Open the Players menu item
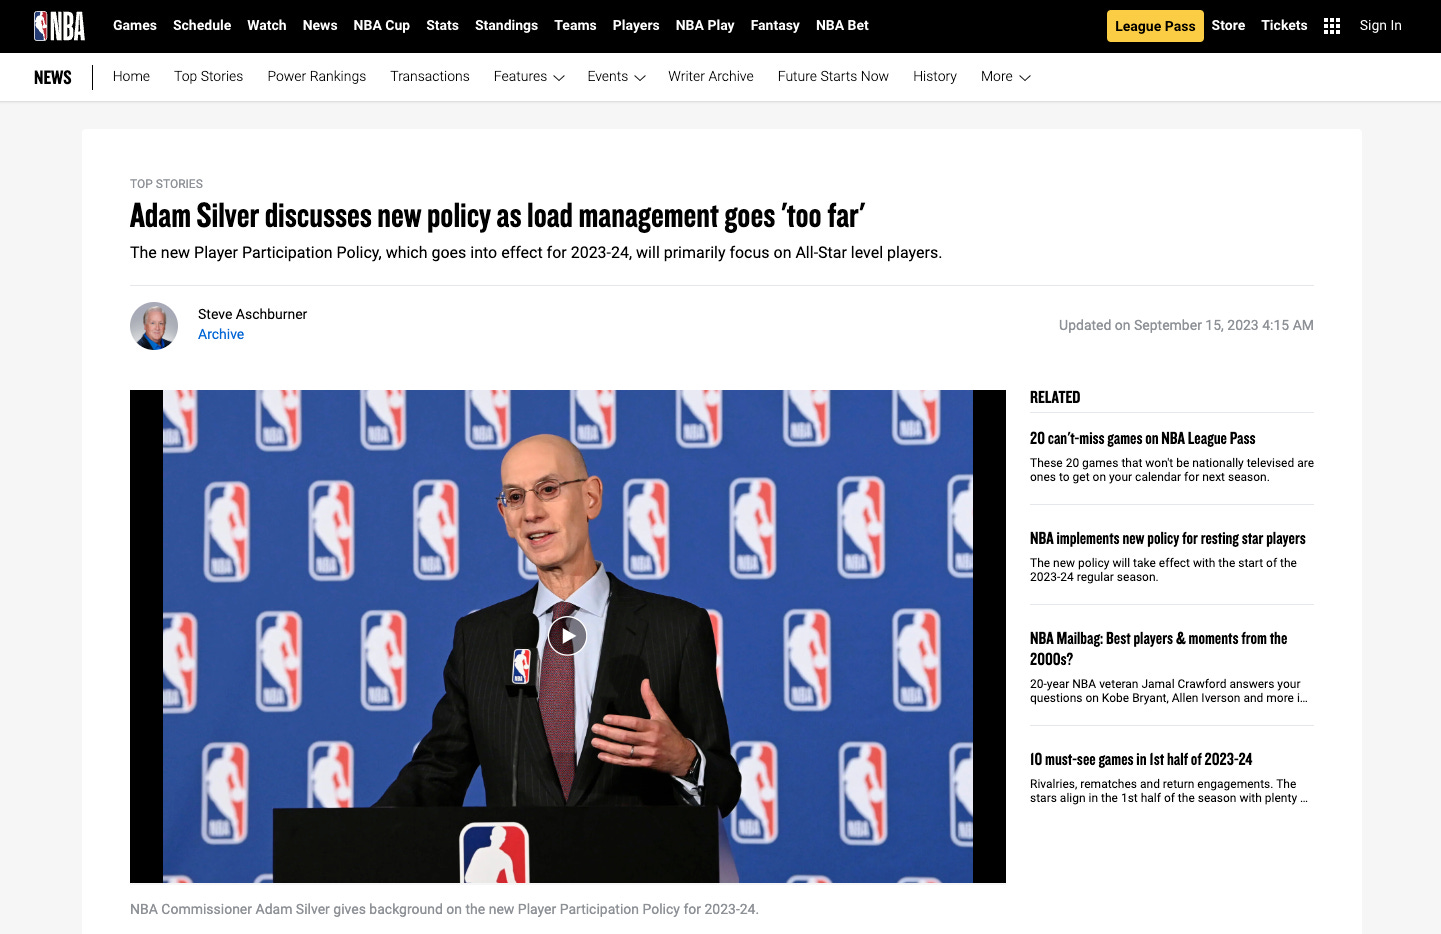 636,26
